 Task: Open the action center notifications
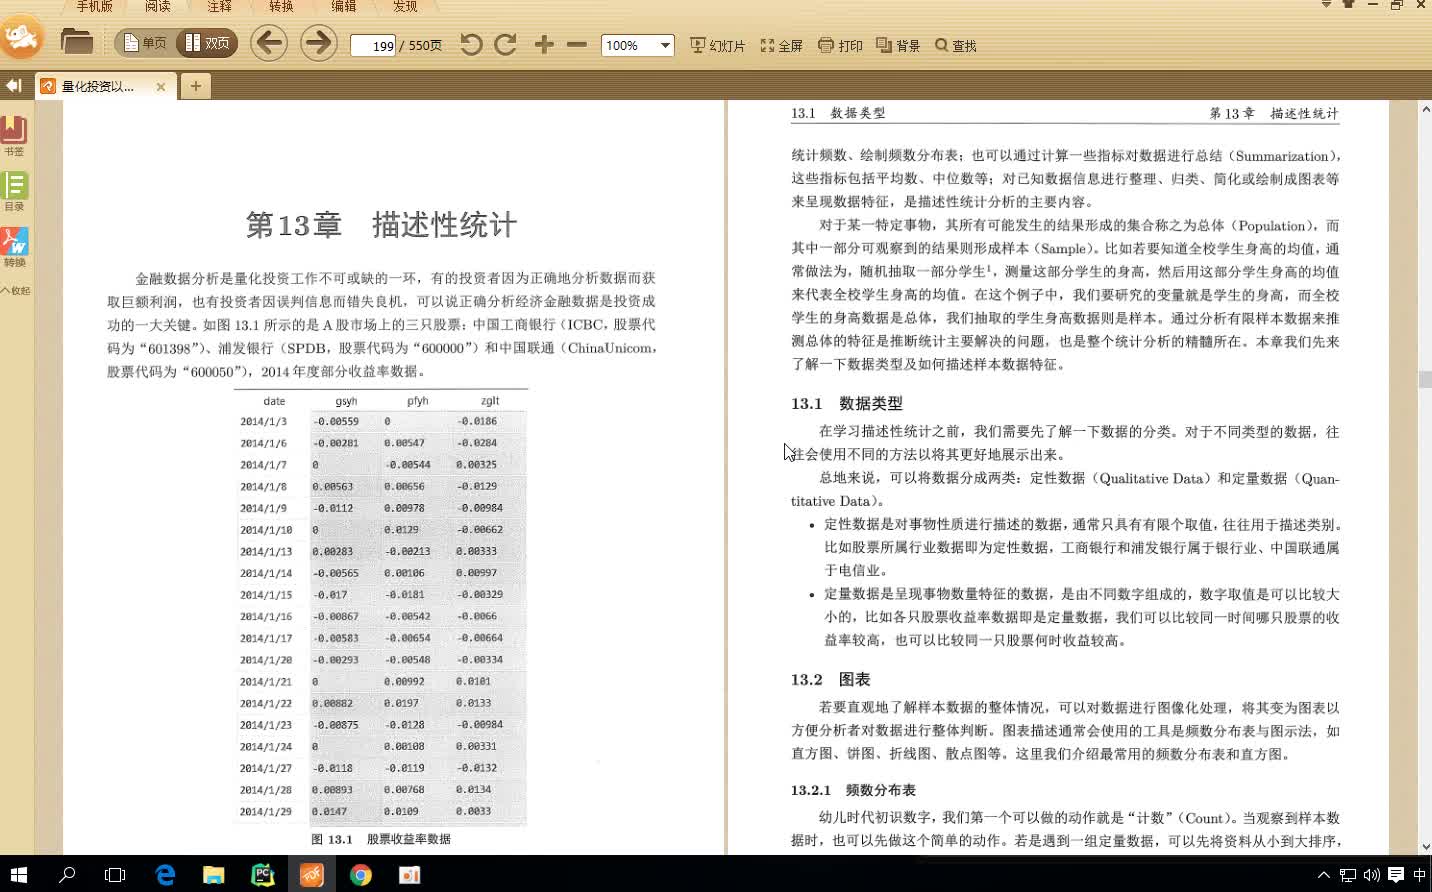pyautogui.click(x=1396, y=875)
